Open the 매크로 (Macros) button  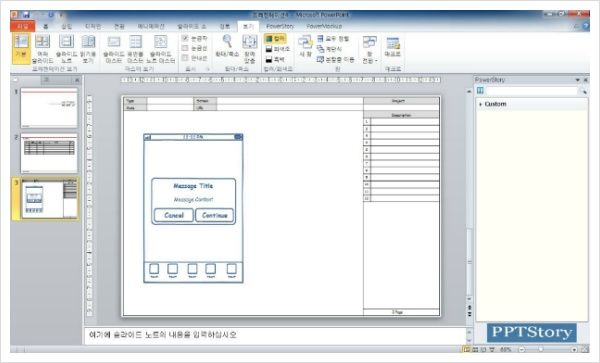tap(393, 47)
